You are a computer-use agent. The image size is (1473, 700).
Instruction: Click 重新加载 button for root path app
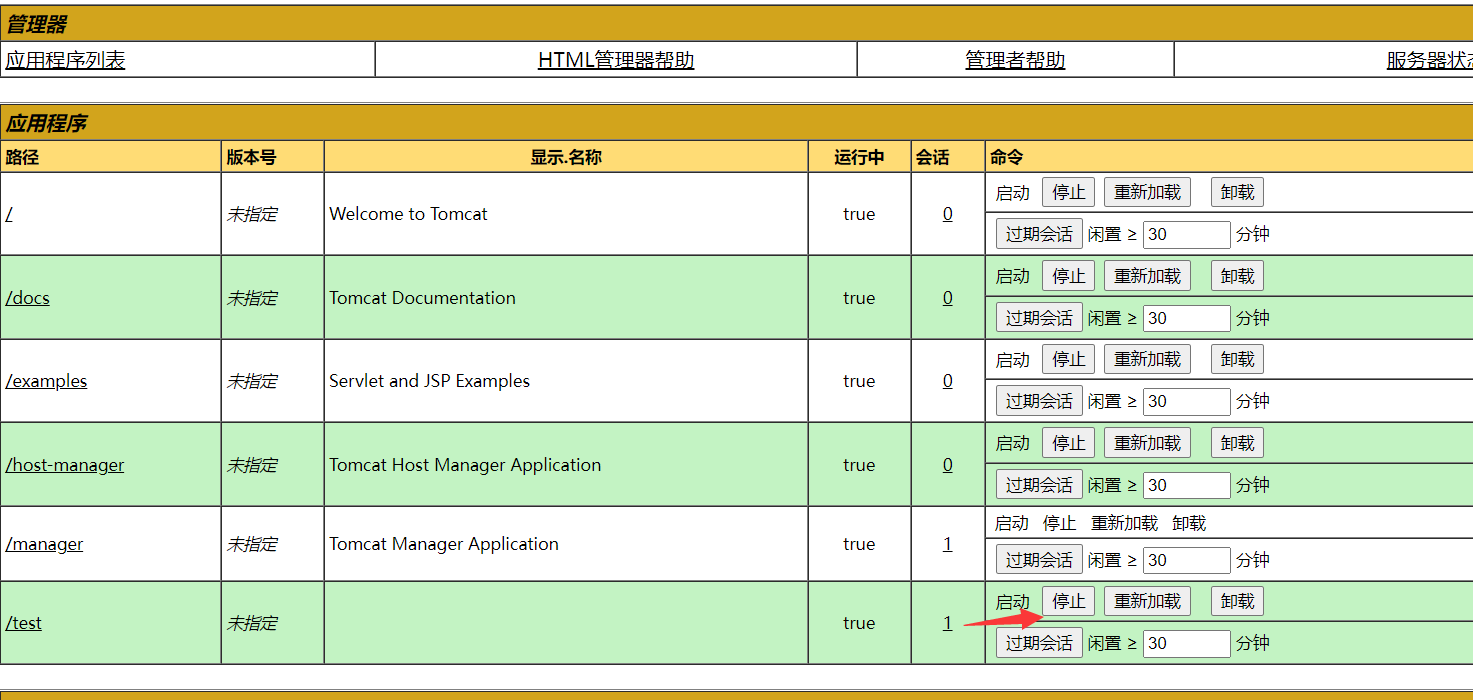1147,192
